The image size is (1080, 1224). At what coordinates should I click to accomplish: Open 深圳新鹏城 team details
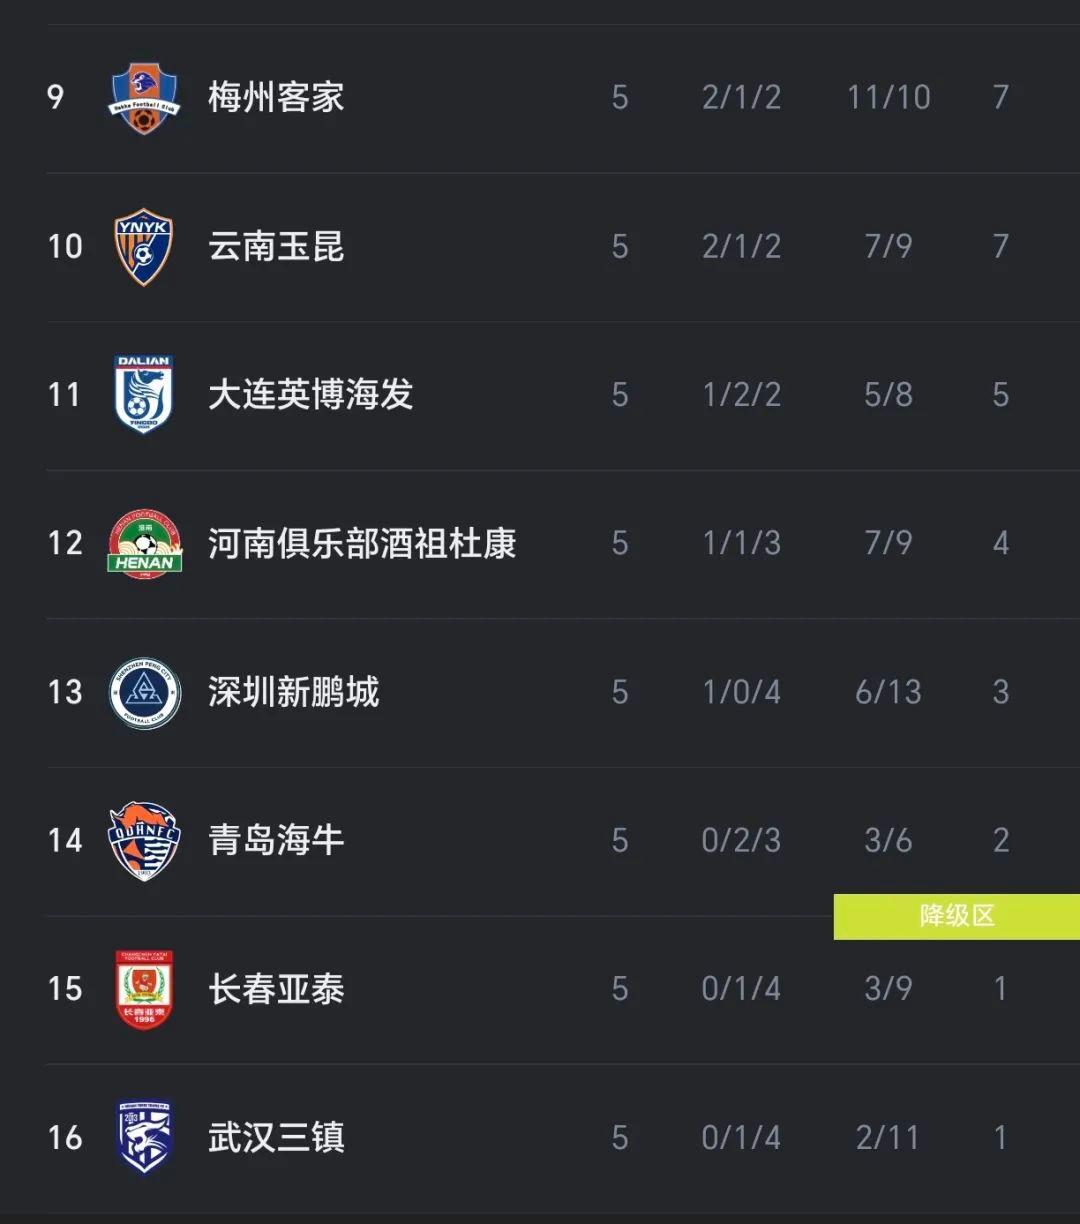[293, 692]
